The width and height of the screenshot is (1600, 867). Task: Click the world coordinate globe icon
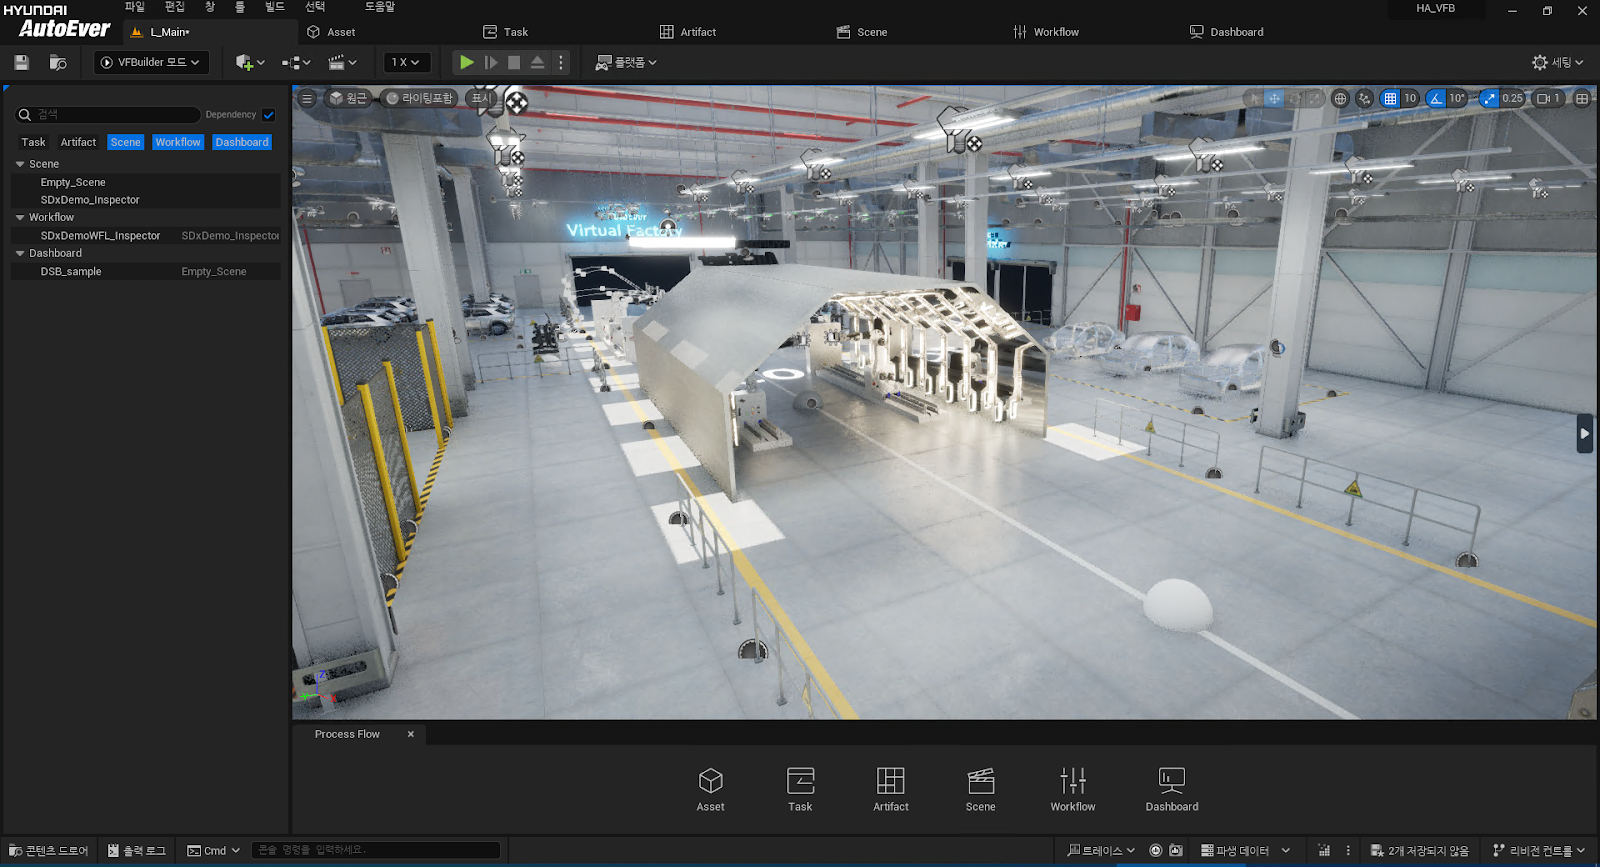[1340, 98]
